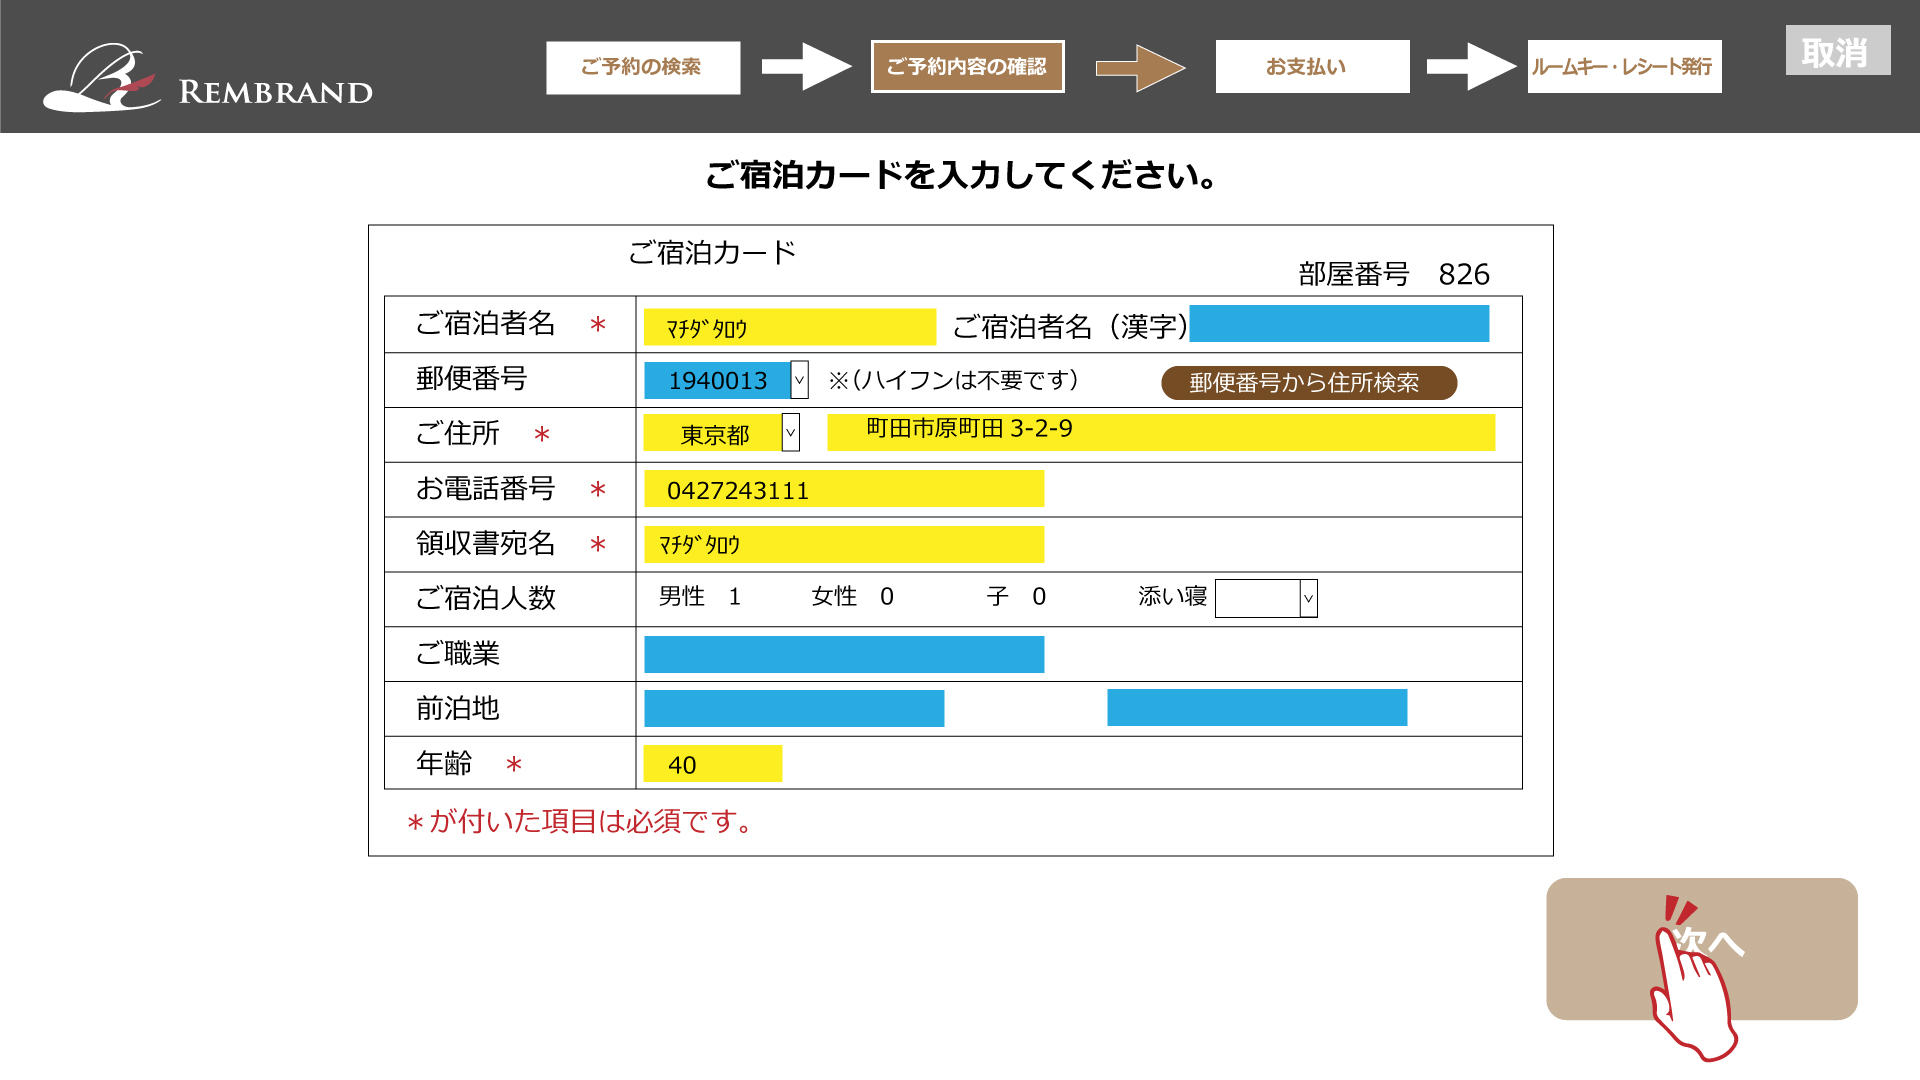Select the ご予約の検索 step

[643, 67]
